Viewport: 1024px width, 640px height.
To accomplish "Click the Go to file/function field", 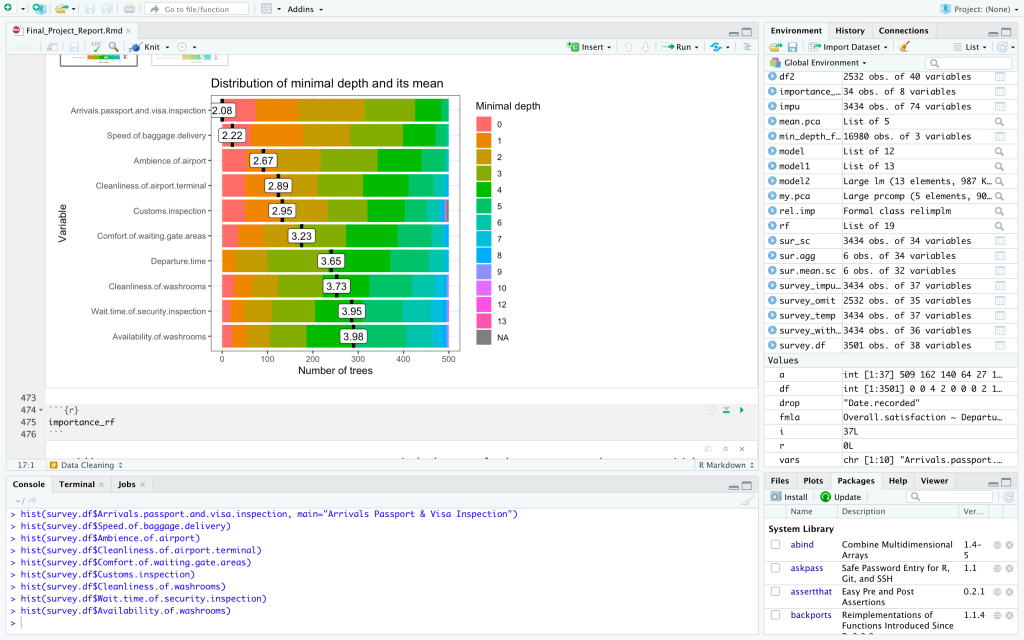I will tap(196, 9).
